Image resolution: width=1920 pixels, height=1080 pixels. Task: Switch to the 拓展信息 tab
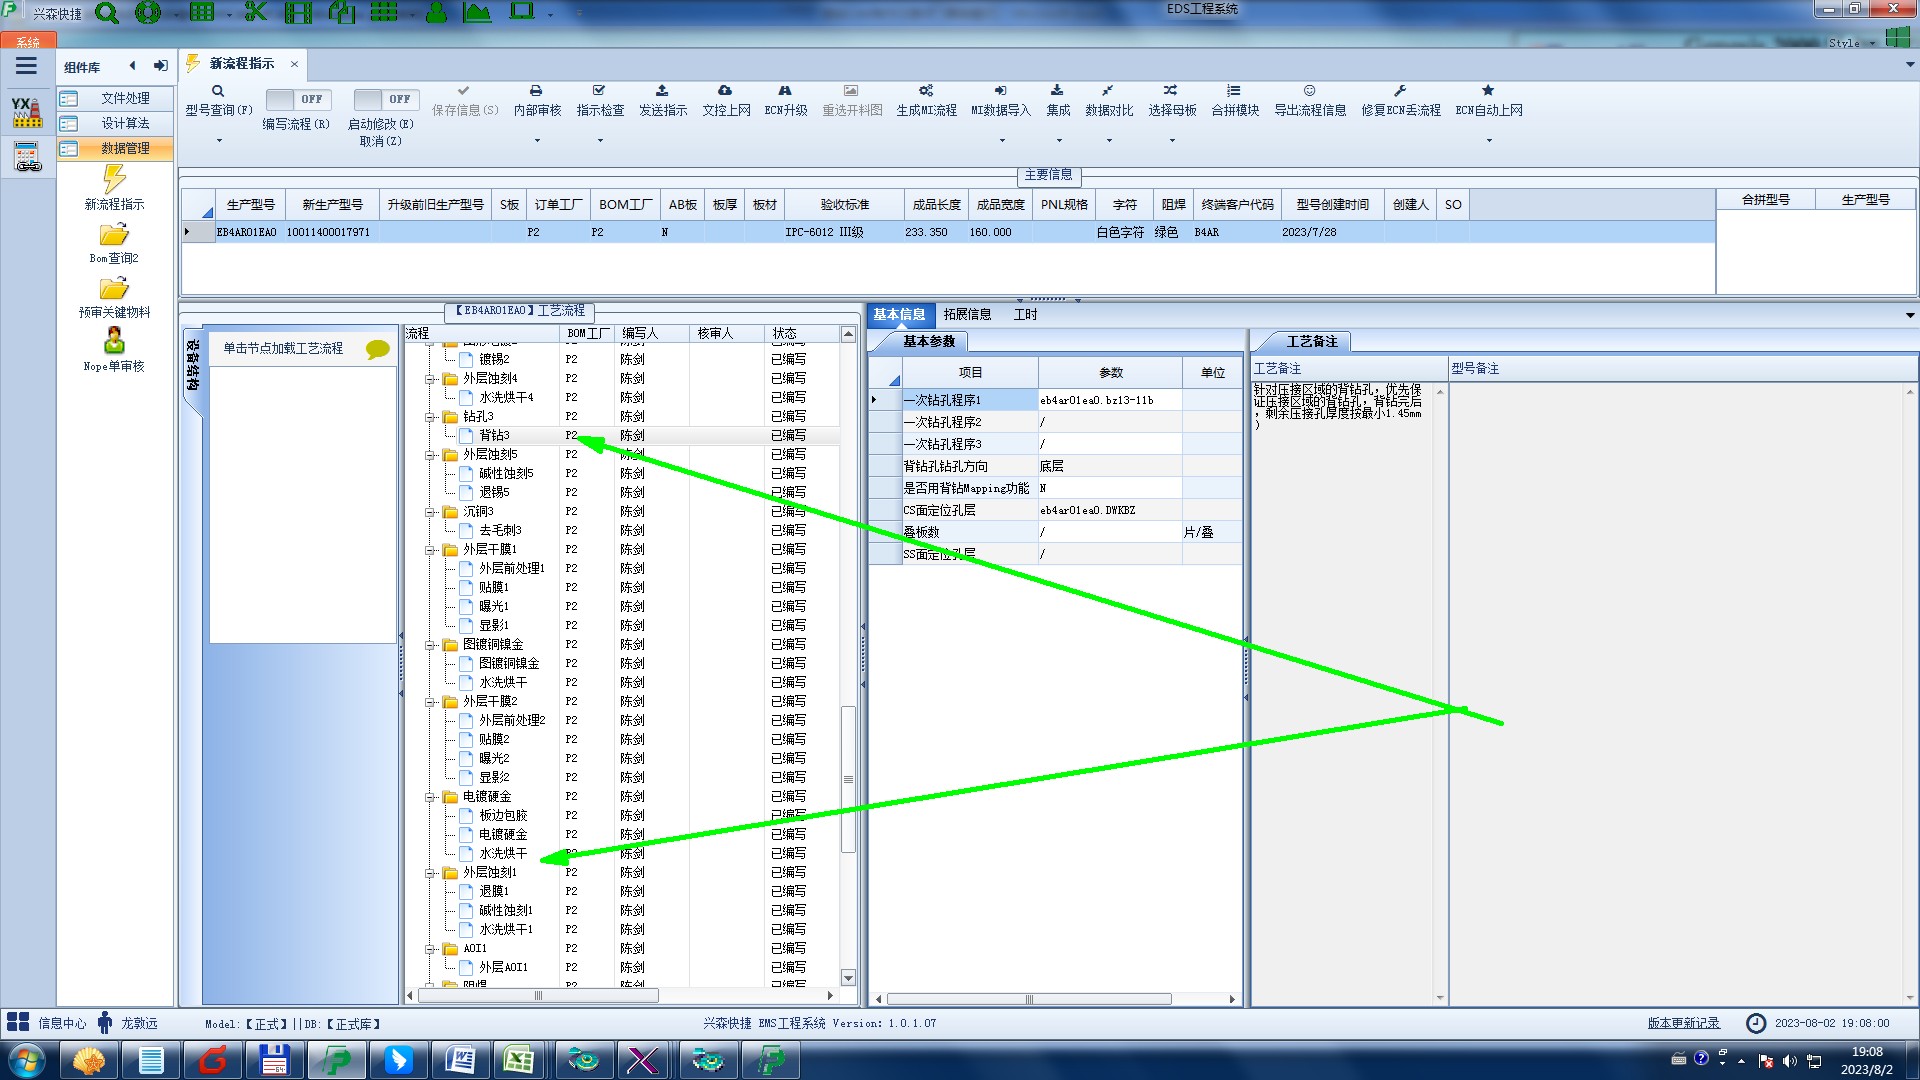pyautogui.click(x=967, y=314)
